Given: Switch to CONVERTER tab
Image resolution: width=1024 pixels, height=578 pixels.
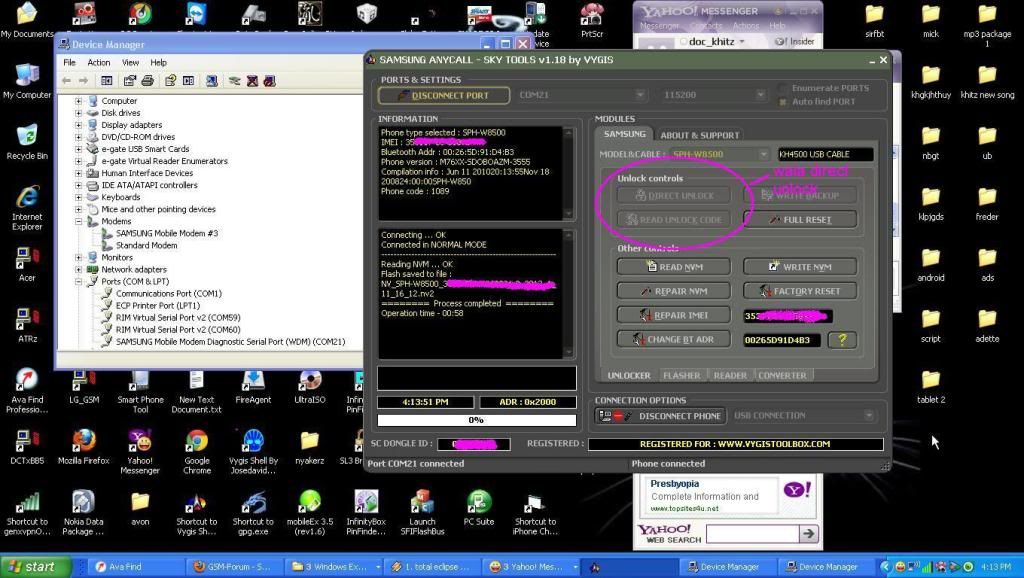Looking at the screenshot, I should coord(782,376).
